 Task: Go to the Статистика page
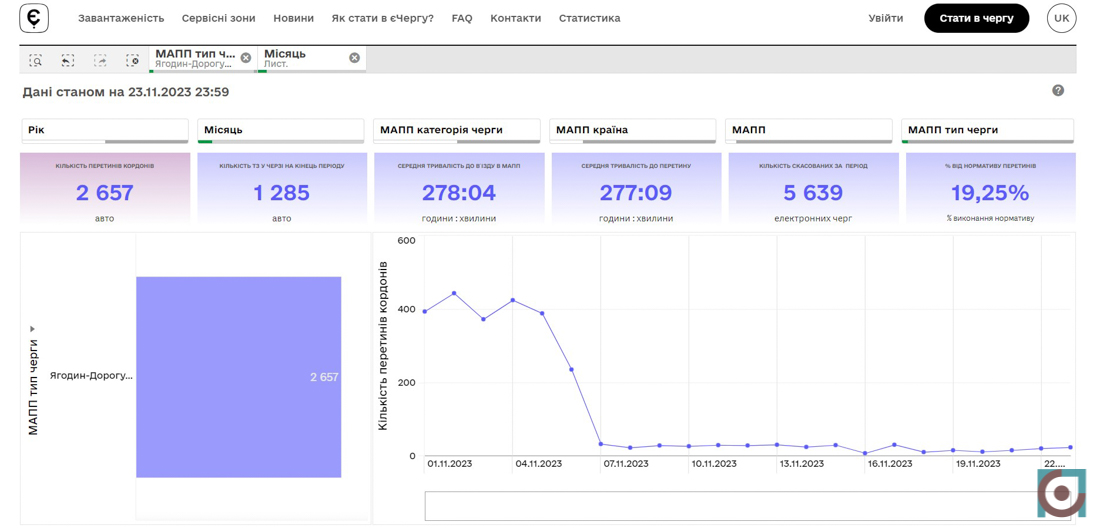tap(589, 18)
